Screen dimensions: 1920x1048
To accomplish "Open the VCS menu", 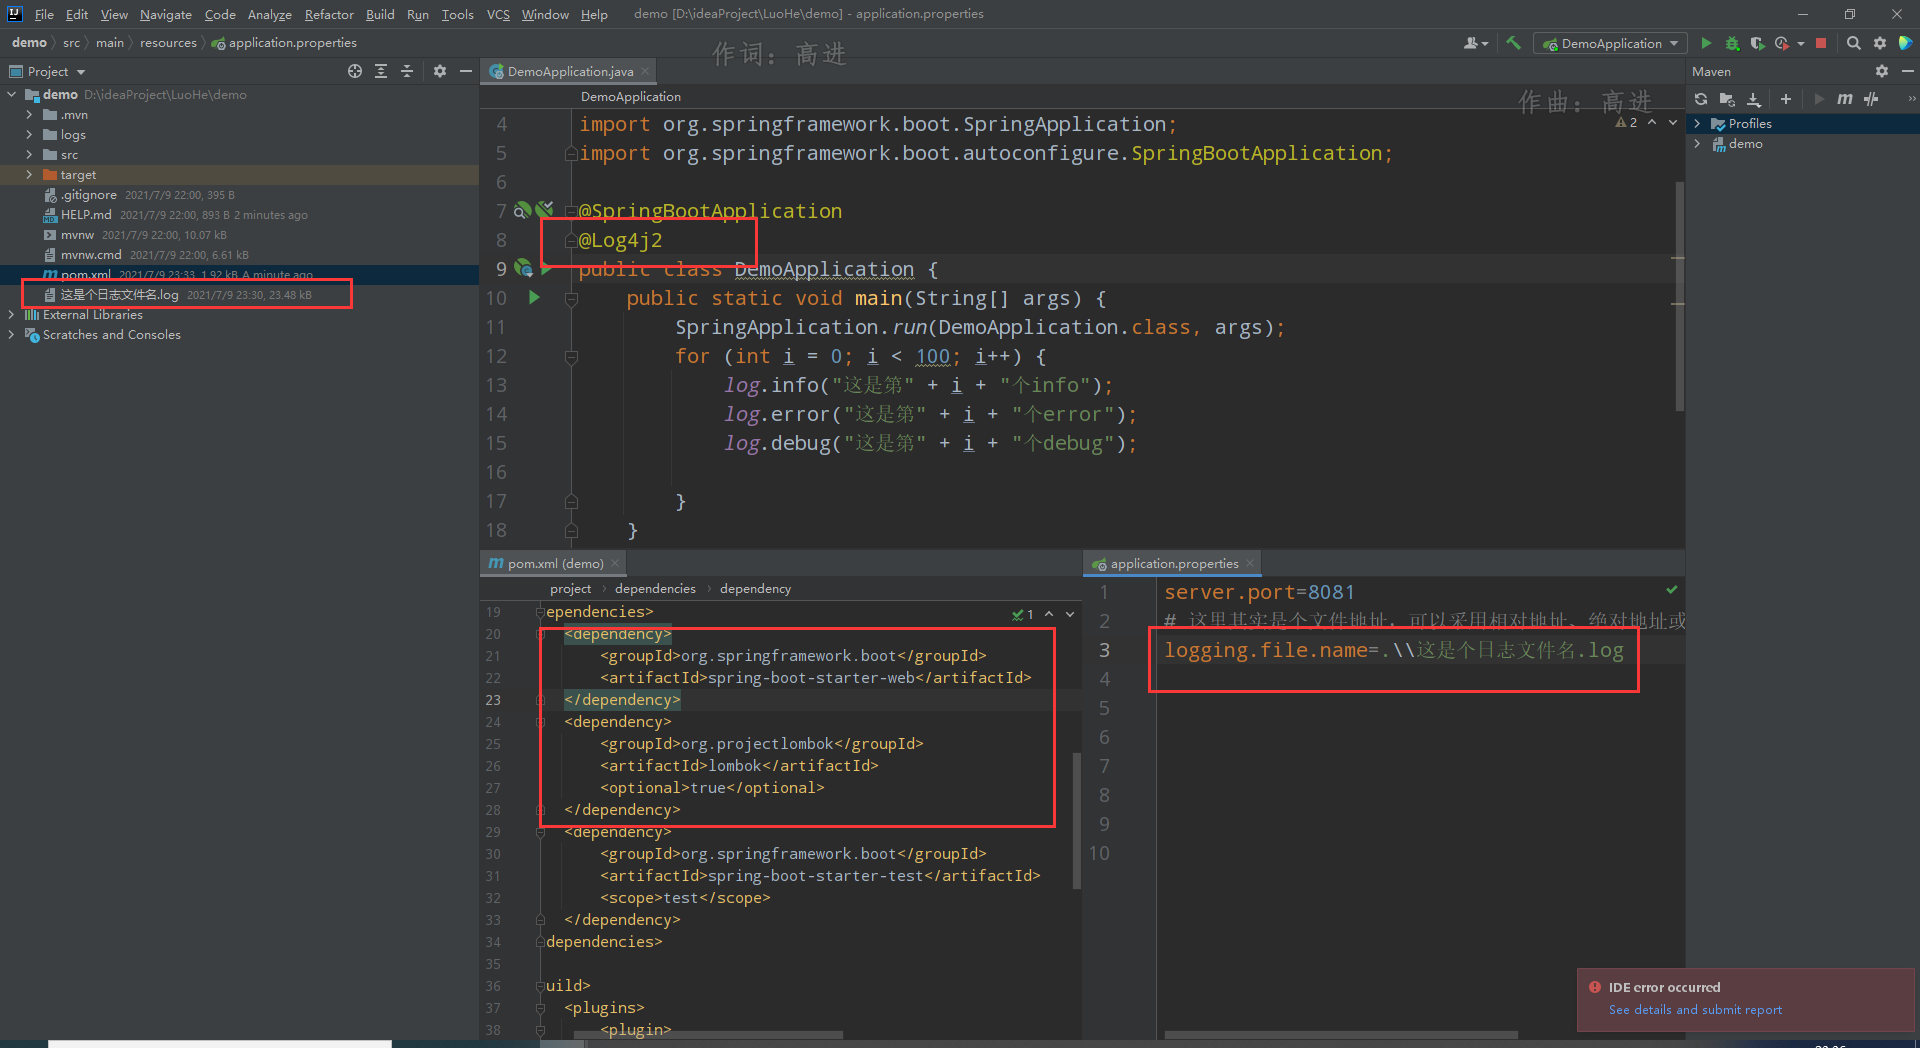I will point(498,14).
